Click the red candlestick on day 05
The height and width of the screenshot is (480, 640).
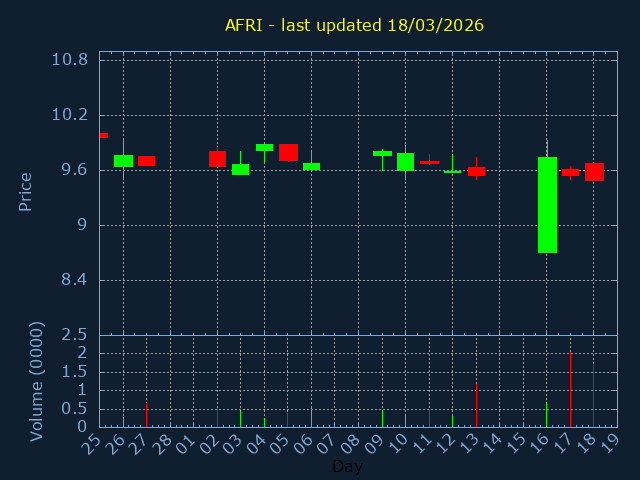288,152
